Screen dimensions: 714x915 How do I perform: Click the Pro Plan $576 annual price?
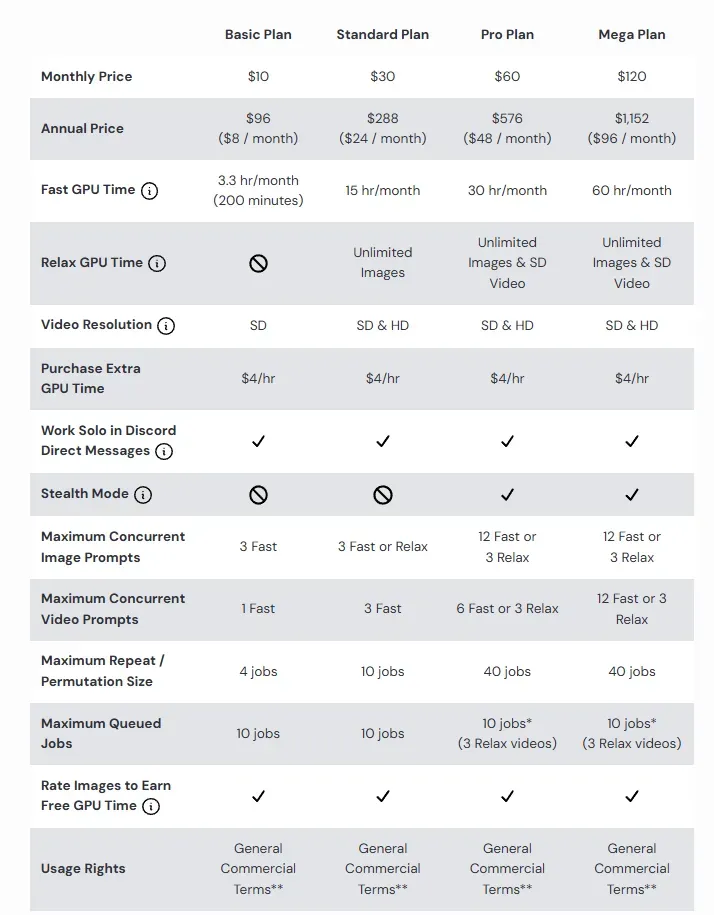507,118
